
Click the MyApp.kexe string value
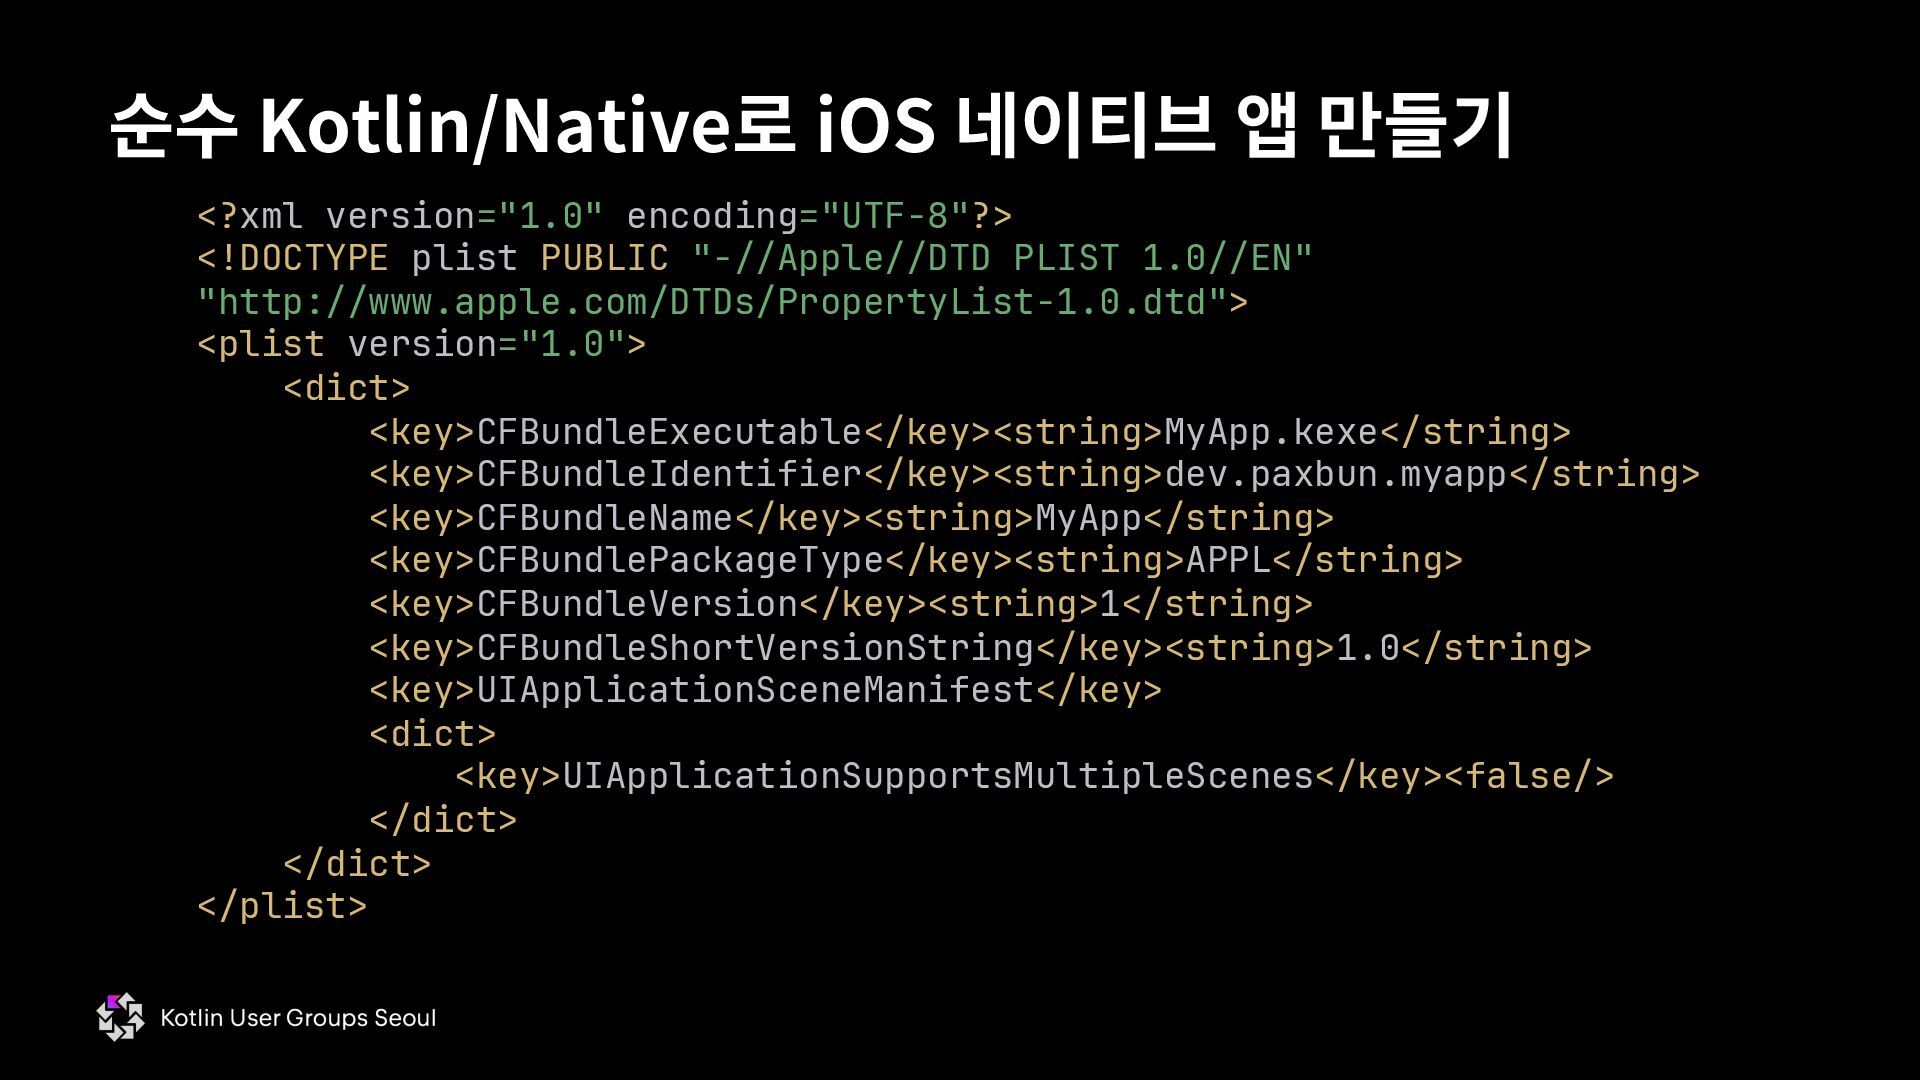click(1271, 432)
